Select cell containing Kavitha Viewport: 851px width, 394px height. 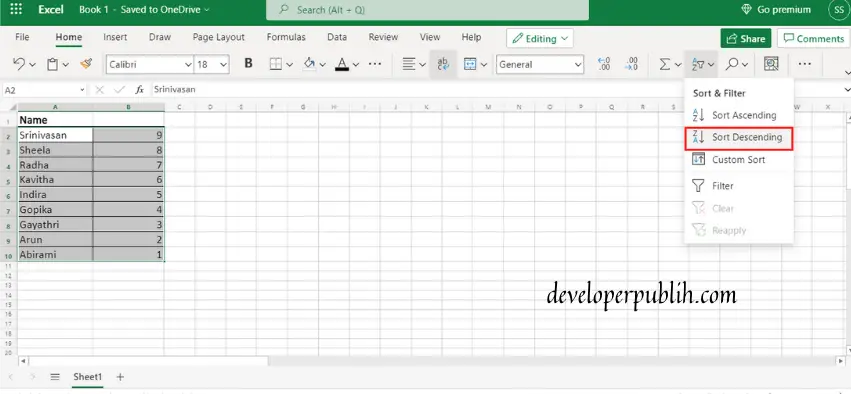[x=55, y=180]
